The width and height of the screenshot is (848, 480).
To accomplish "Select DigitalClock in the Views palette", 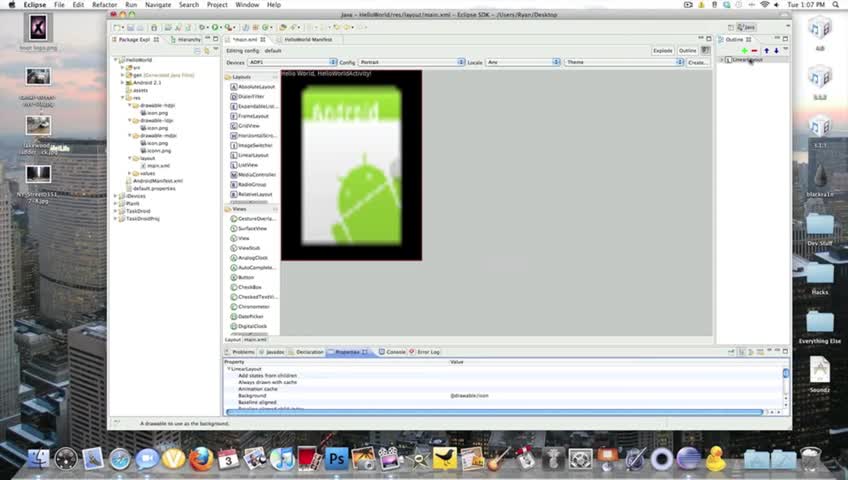I will coord(249,326).
